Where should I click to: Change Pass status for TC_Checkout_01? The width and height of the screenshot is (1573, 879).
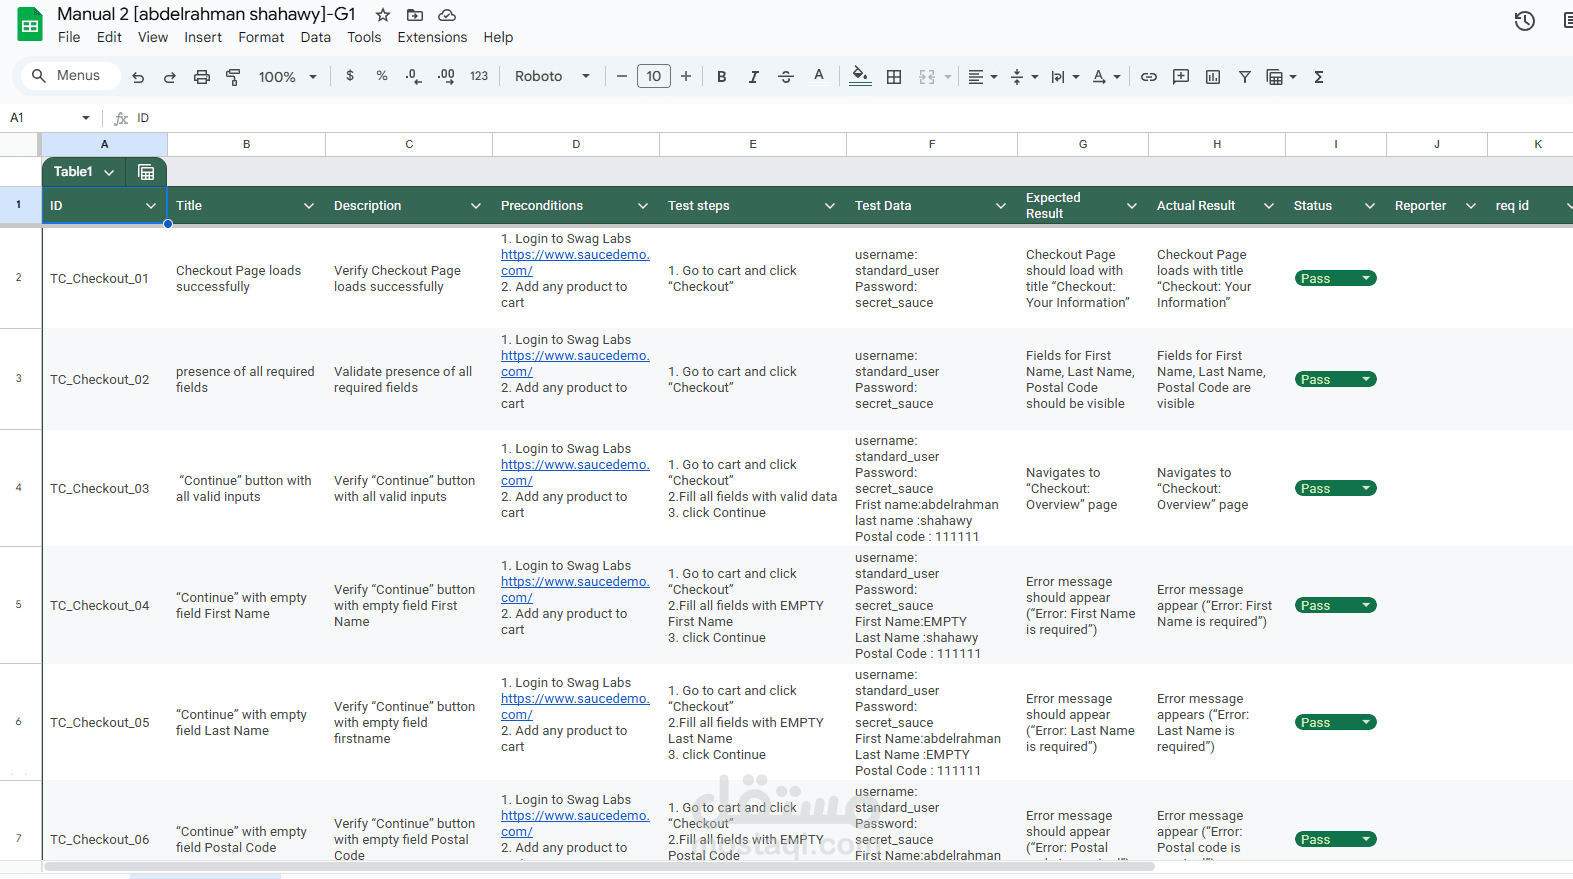1336,278
